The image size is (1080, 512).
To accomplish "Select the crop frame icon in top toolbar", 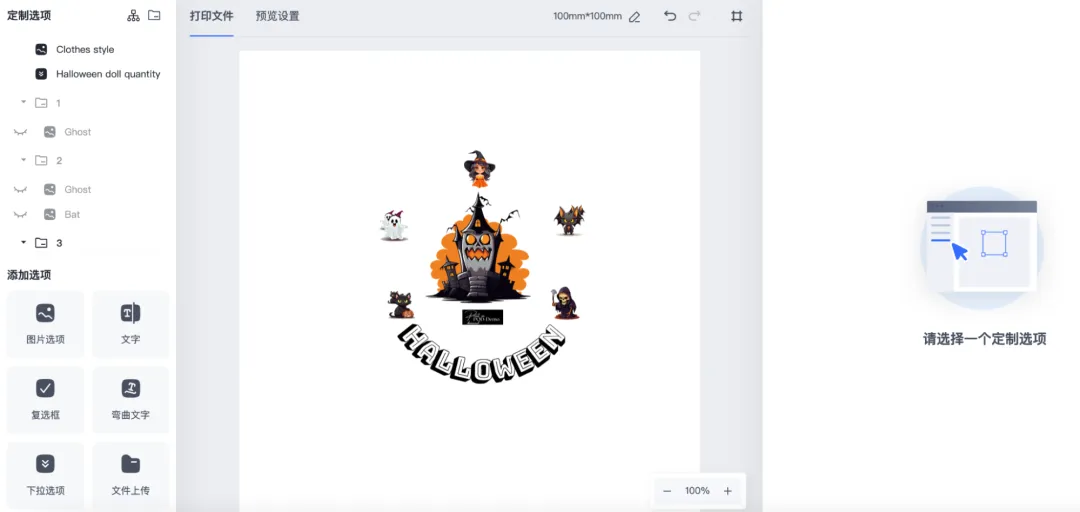I will coord(736,16).
